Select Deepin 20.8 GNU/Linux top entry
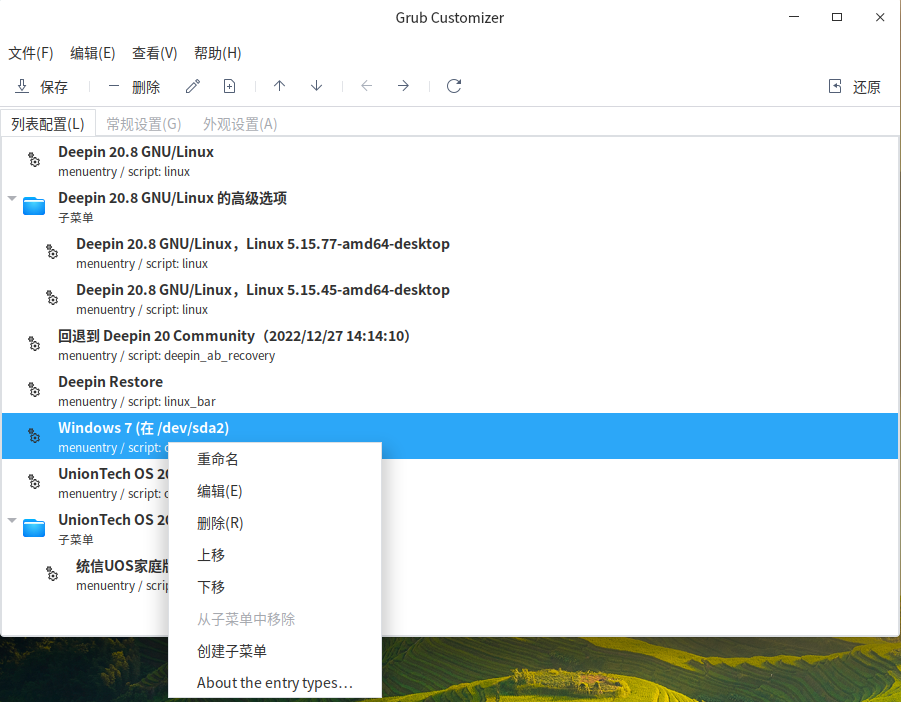 449,160
